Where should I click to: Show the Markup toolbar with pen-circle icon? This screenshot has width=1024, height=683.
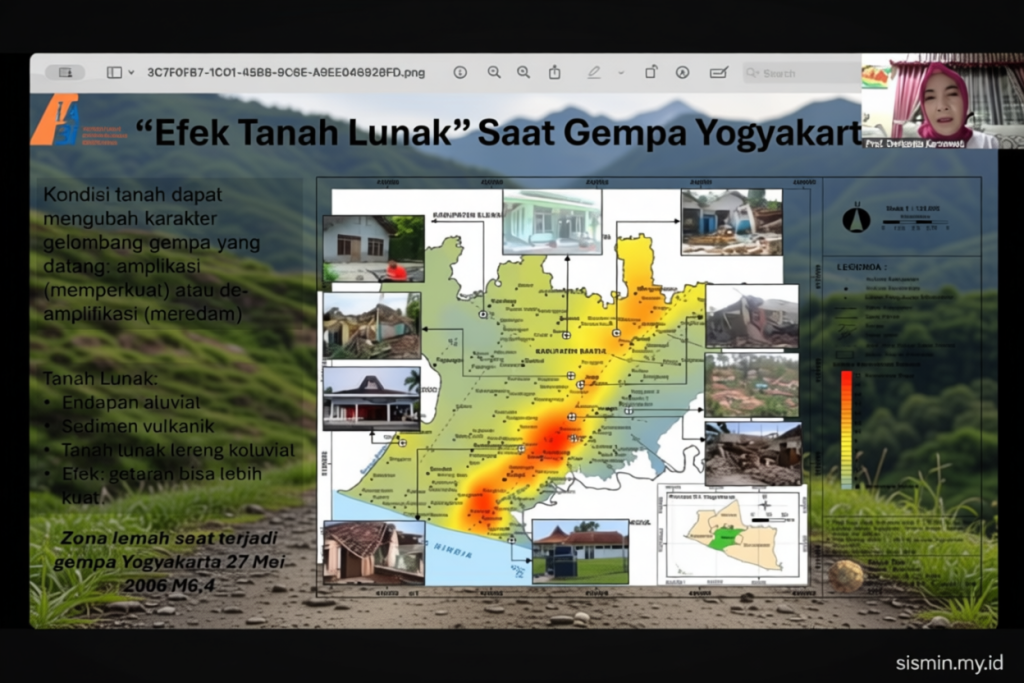(683, 73)
